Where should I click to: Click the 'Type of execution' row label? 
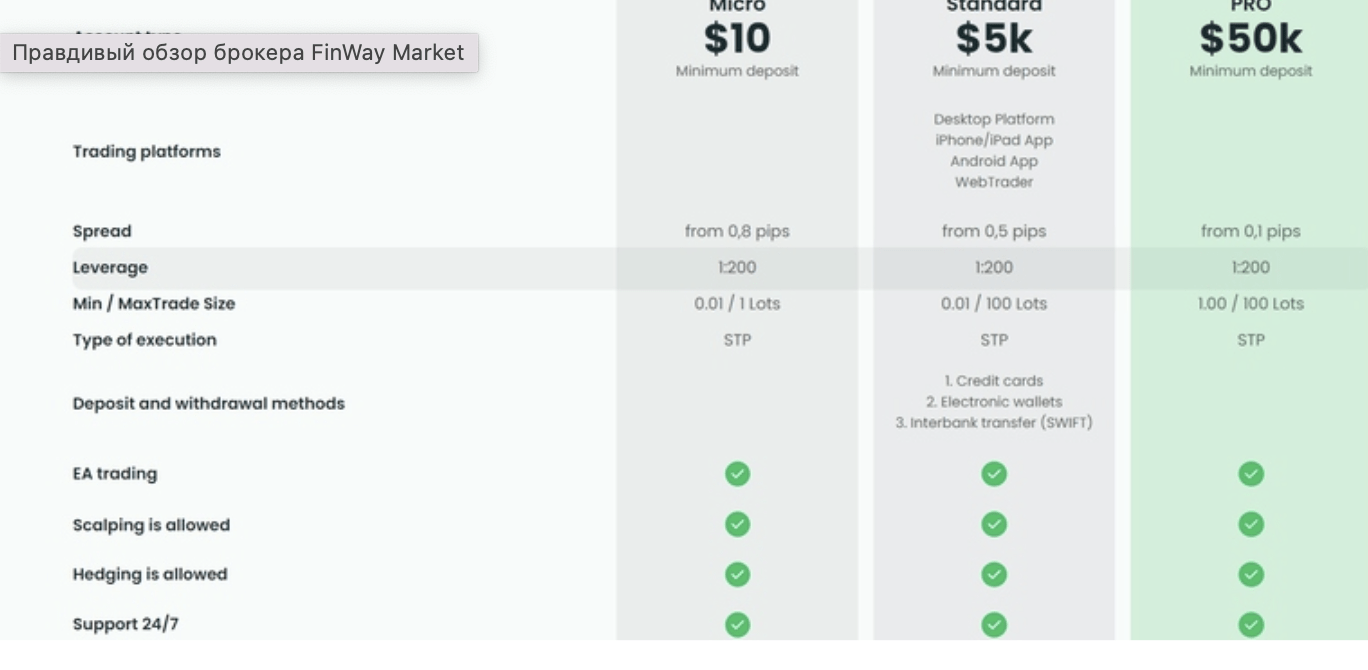tap(144, 340)
